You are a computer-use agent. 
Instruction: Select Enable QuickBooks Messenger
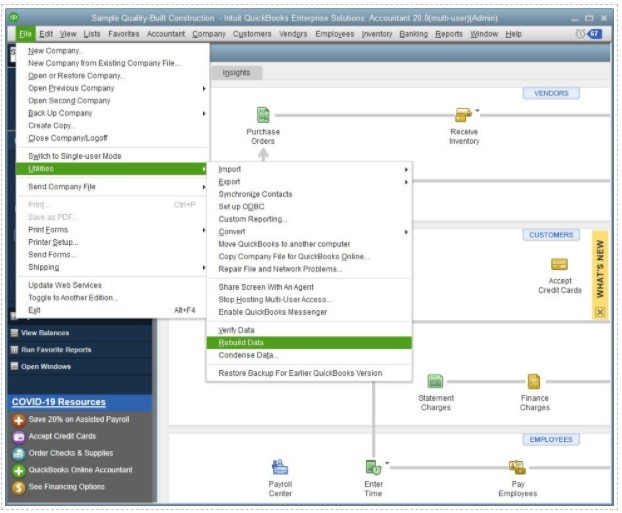[309, 312]
